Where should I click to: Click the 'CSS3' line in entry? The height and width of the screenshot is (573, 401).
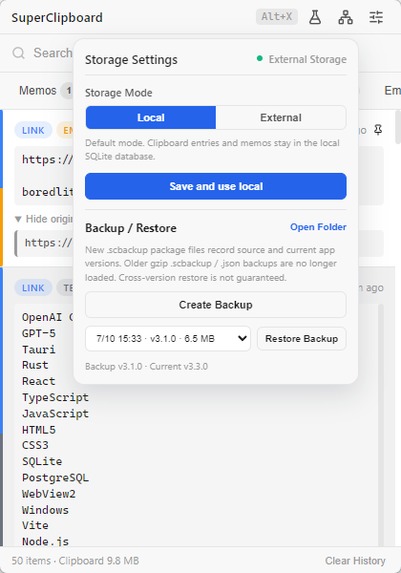click(x=35, y=445)
